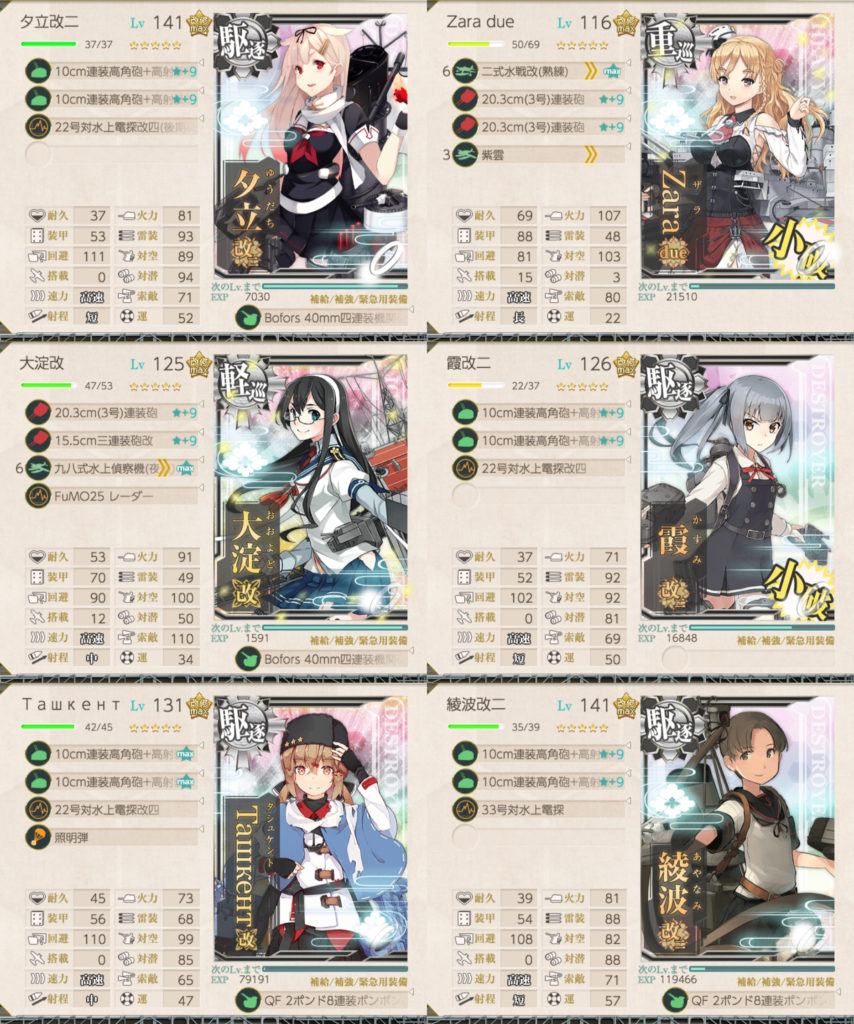The height and width of the screenshot is (1024, 854).
Task: Click the radar icon beside 22号対水上電探改四(後期)
Action: [x=38, y=127]
